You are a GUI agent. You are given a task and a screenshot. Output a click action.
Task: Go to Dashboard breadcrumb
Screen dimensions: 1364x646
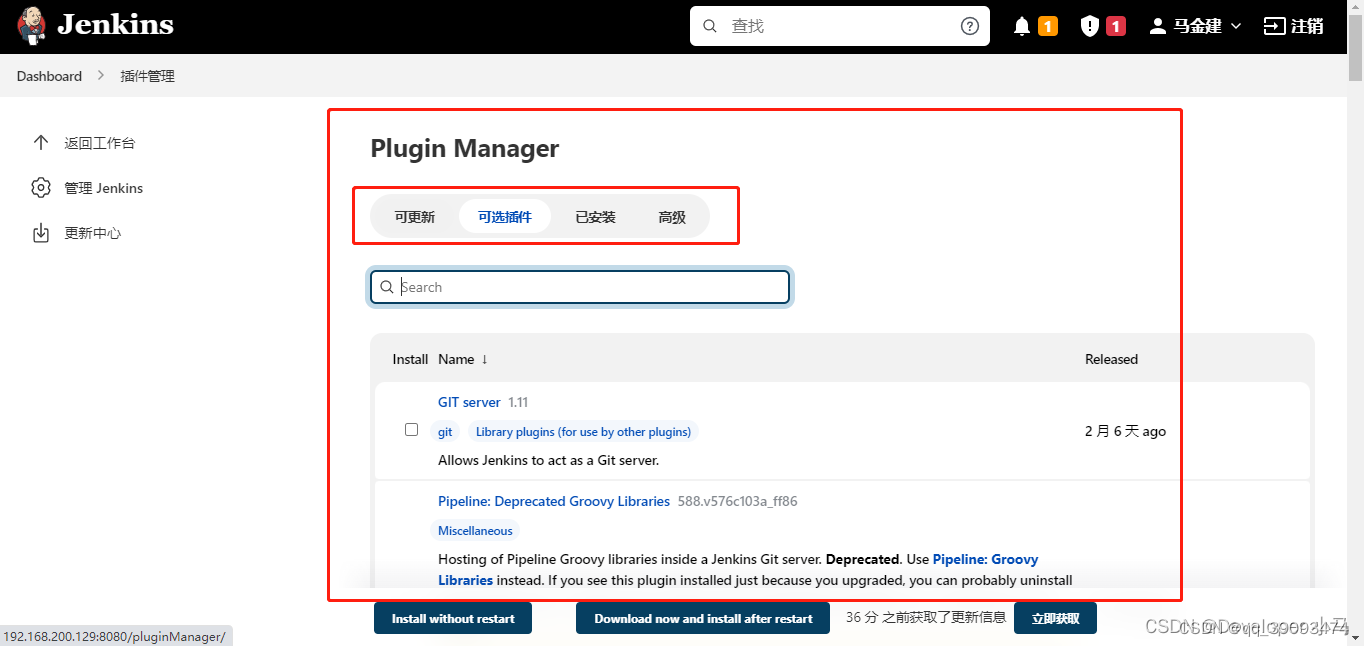click(x=49, y=76)
